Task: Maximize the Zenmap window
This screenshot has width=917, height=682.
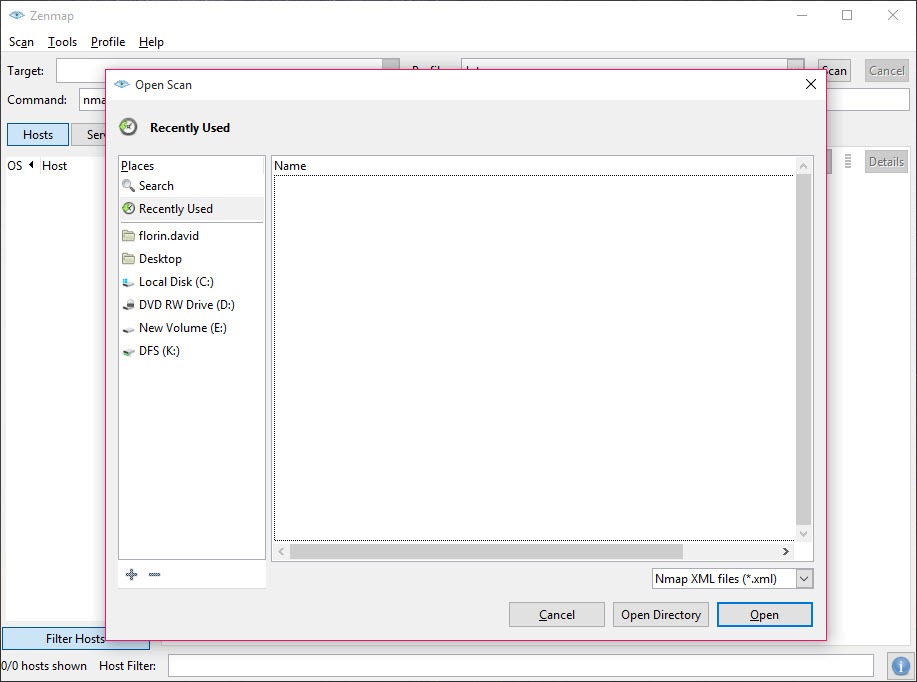Action: tap(847, 15)
